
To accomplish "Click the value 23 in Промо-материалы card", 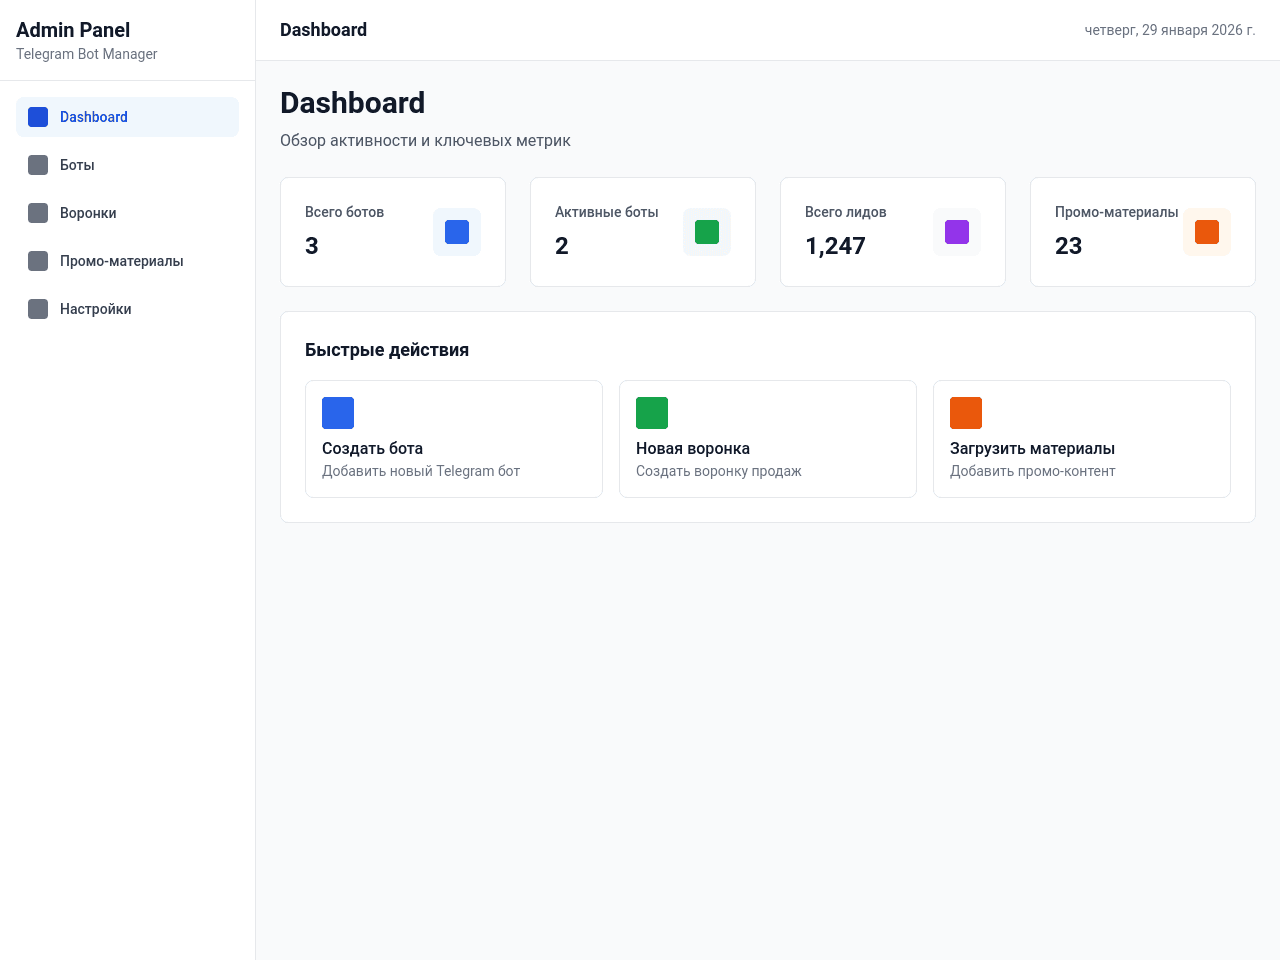I will 1069,246.
